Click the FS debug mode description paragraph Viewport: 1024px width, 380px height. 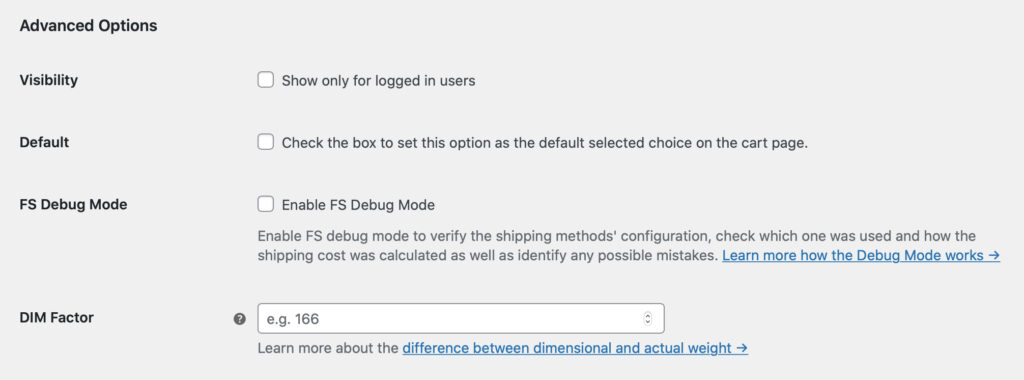coord(616,245)
